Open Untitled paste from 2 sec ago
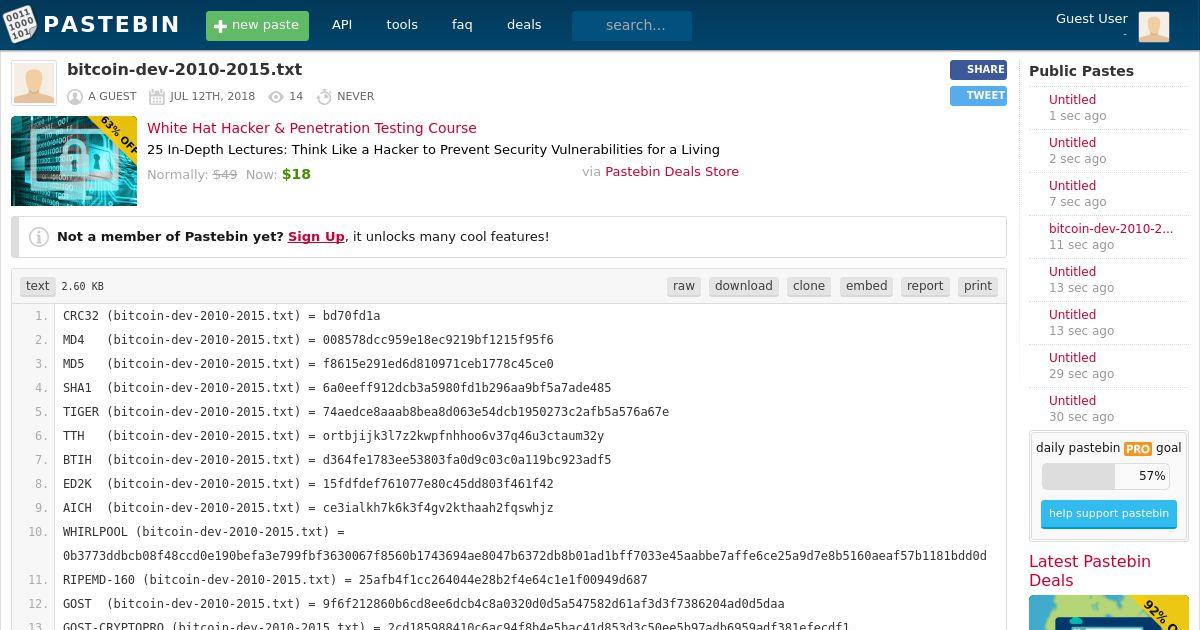 pyautogui.click(x=1072, y=143)
